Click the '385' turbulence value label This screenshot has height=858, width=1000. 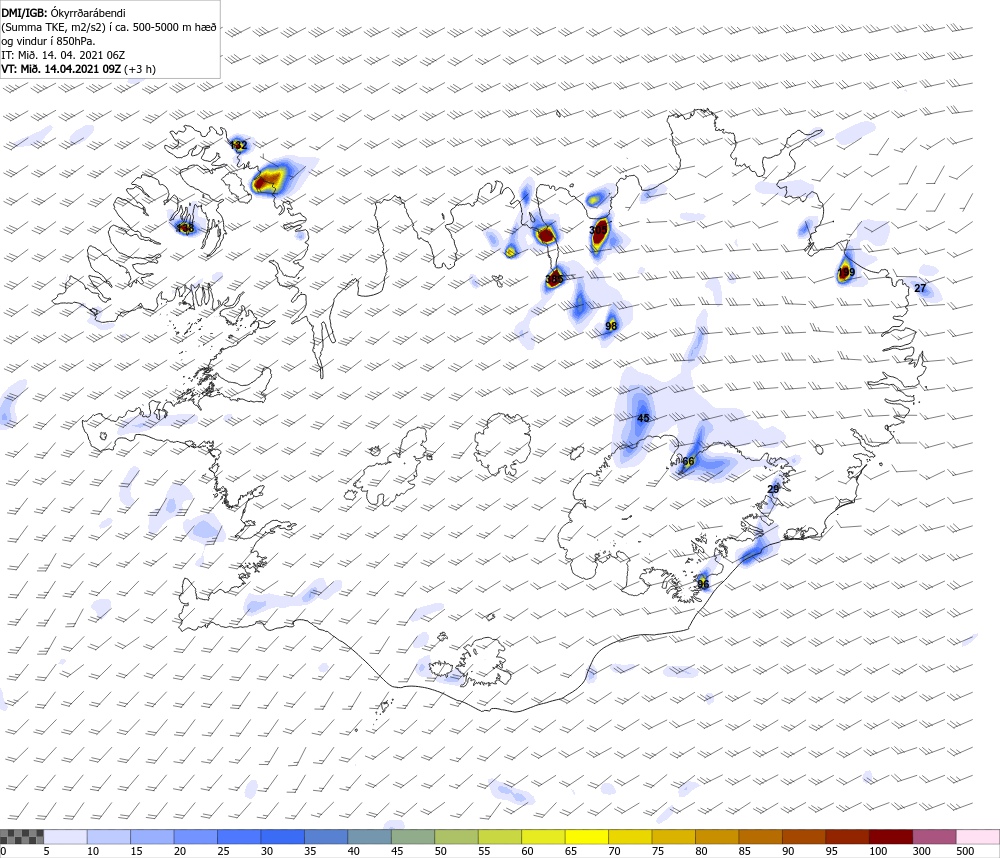pos(554,279)
